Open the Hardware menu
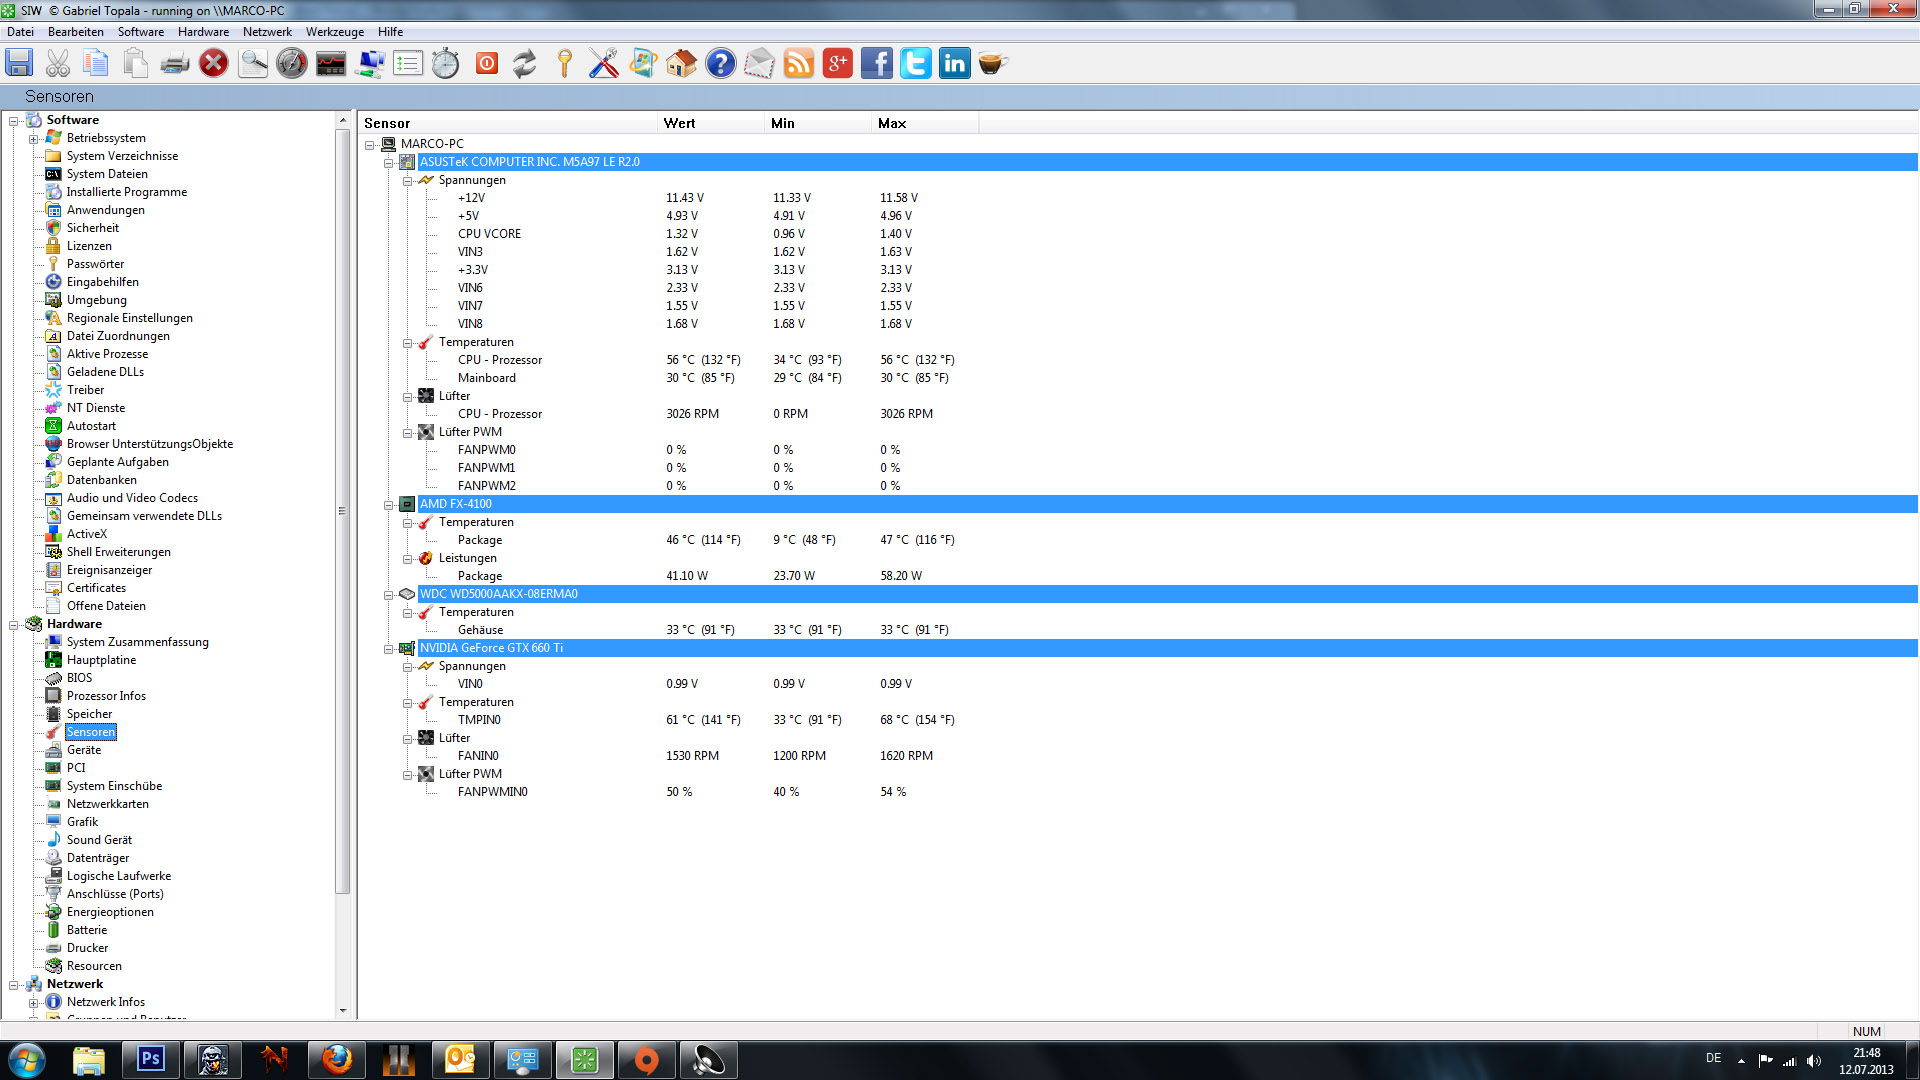The height and width of the screenshot is (1080, 1920). [x=203, y=32]
